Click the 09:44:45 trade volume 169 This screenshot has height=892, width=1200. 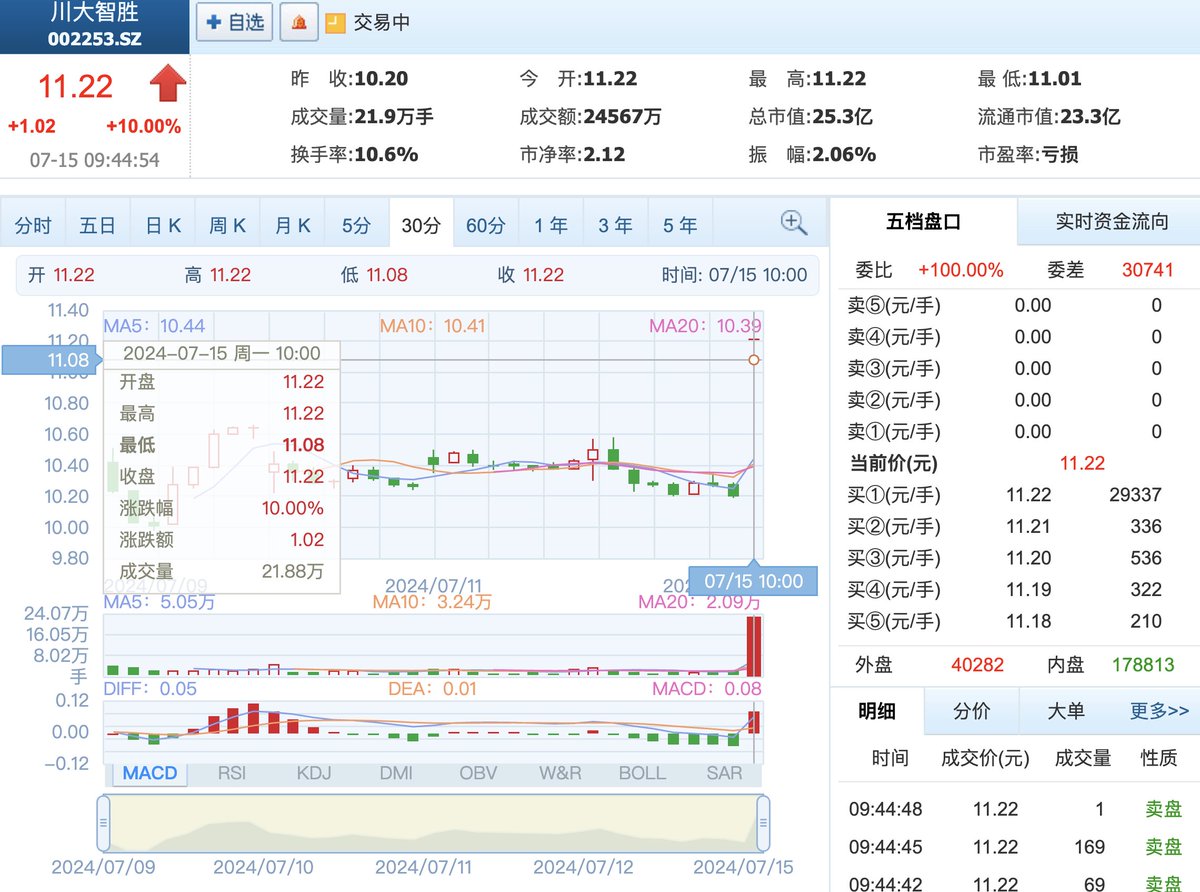1088,847
